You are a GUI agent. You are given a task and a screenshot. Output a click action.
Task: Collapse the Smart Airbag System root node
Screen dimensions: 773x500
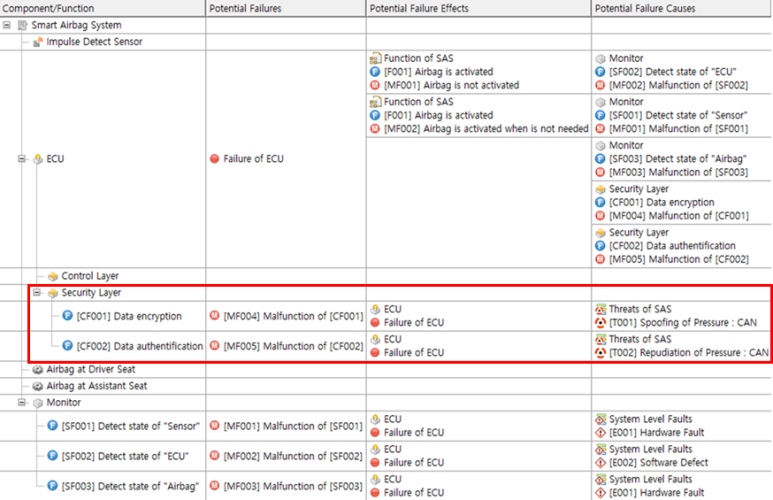pos(8,23)
